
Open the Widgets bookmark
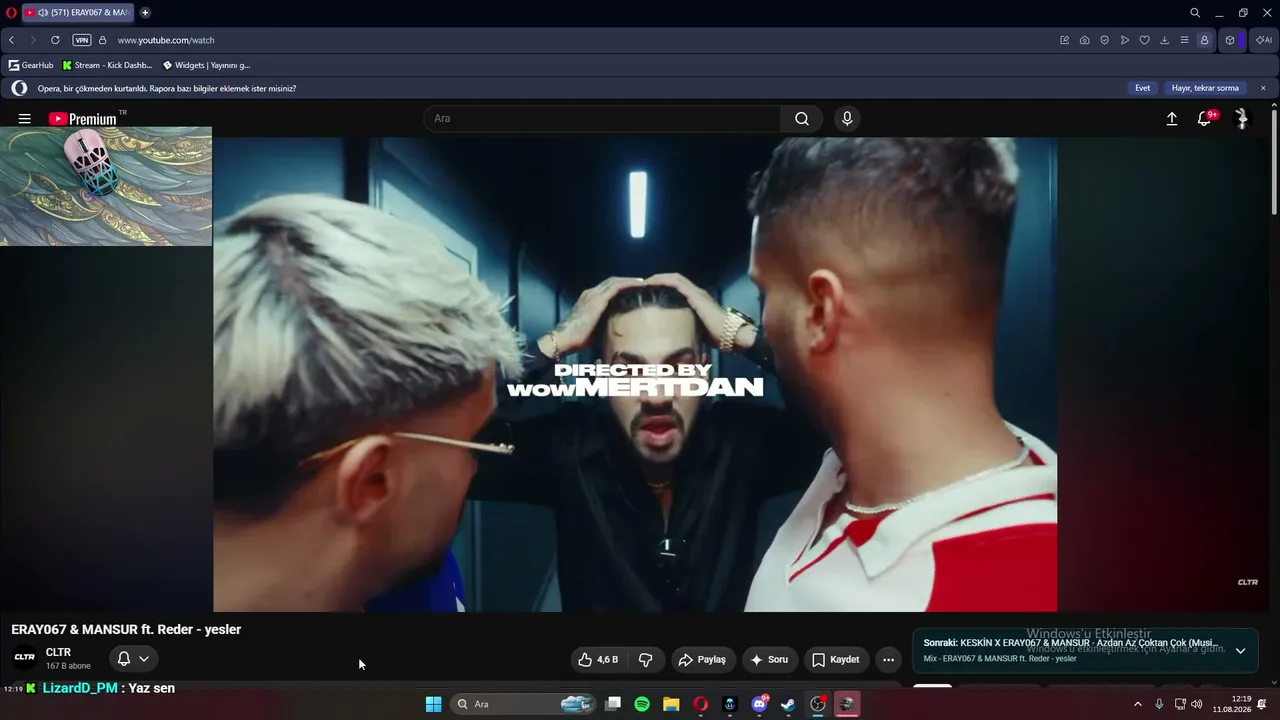pyautogui.click(x=207, y=65)
